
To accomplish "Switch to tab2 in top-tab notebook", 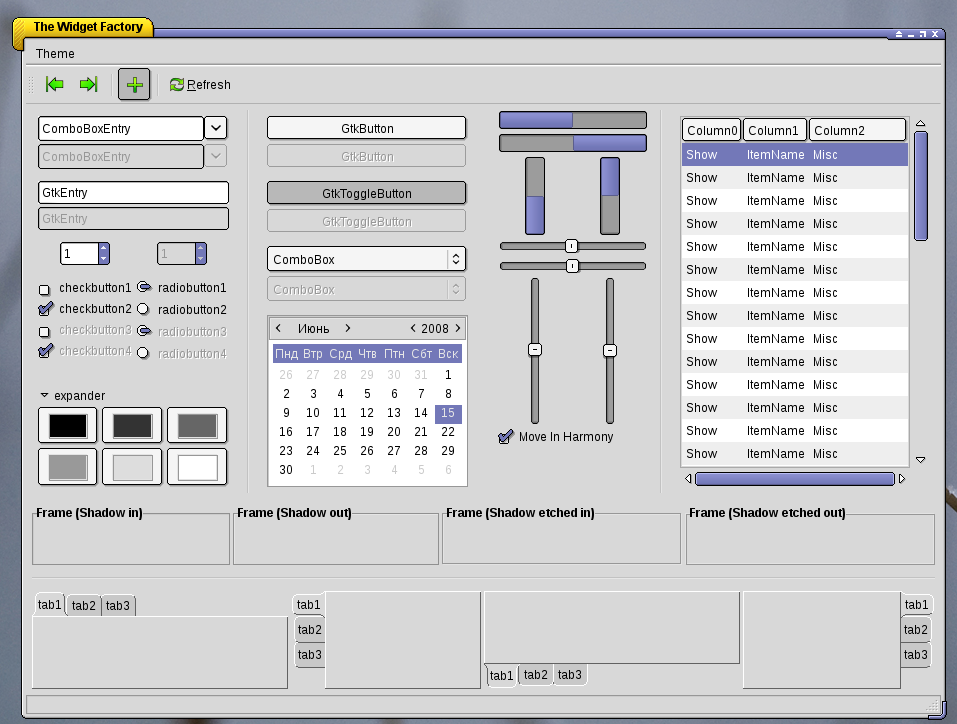I will tap(84, 606).
